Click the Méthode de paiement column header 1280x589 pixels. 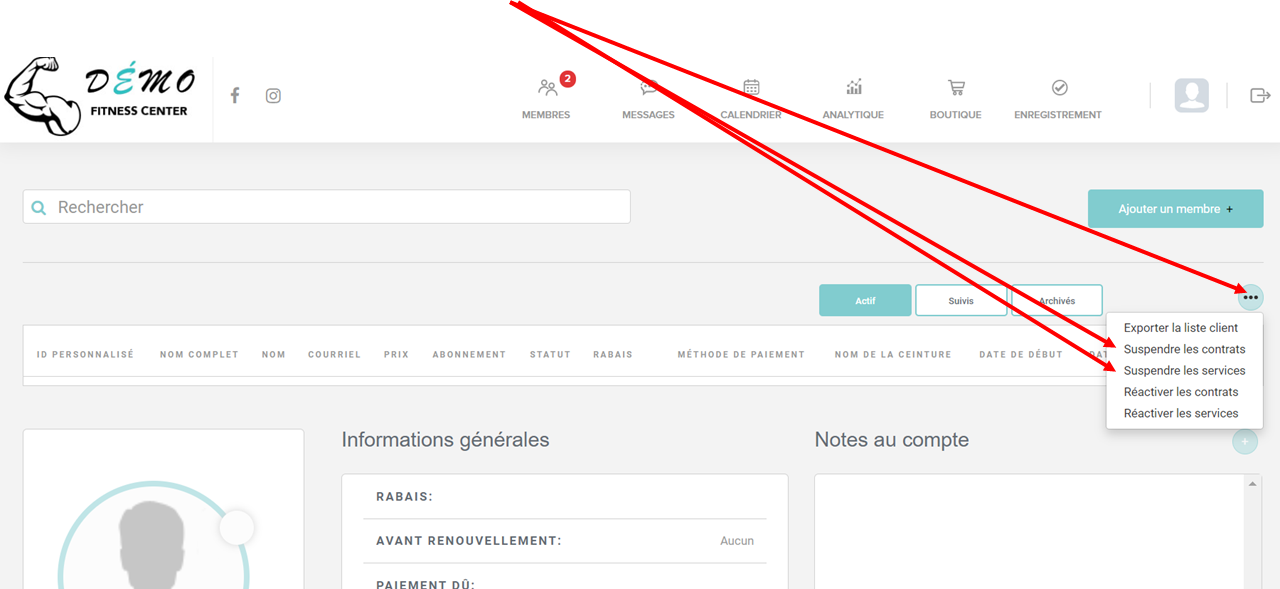741,354
